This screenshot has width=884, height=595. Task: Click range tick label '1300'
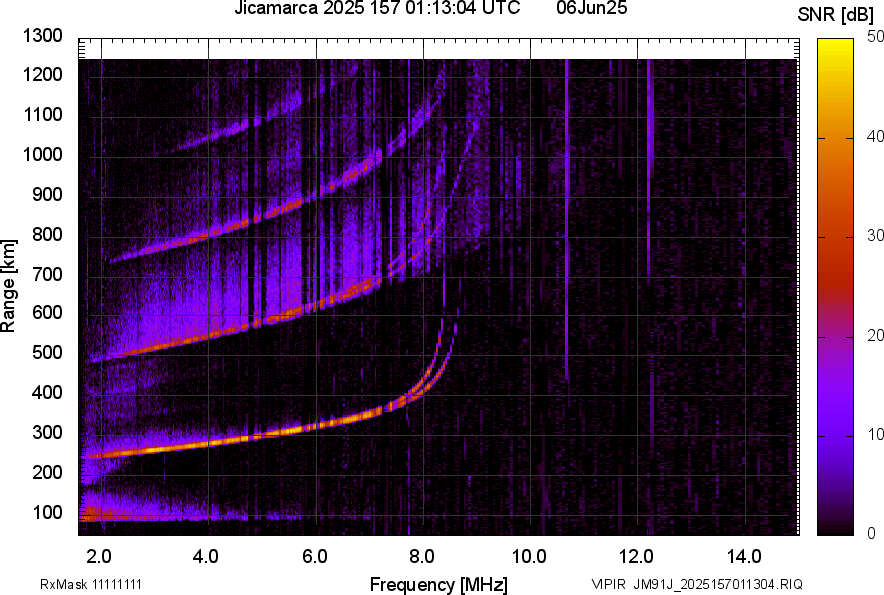(x=42, y=36)
